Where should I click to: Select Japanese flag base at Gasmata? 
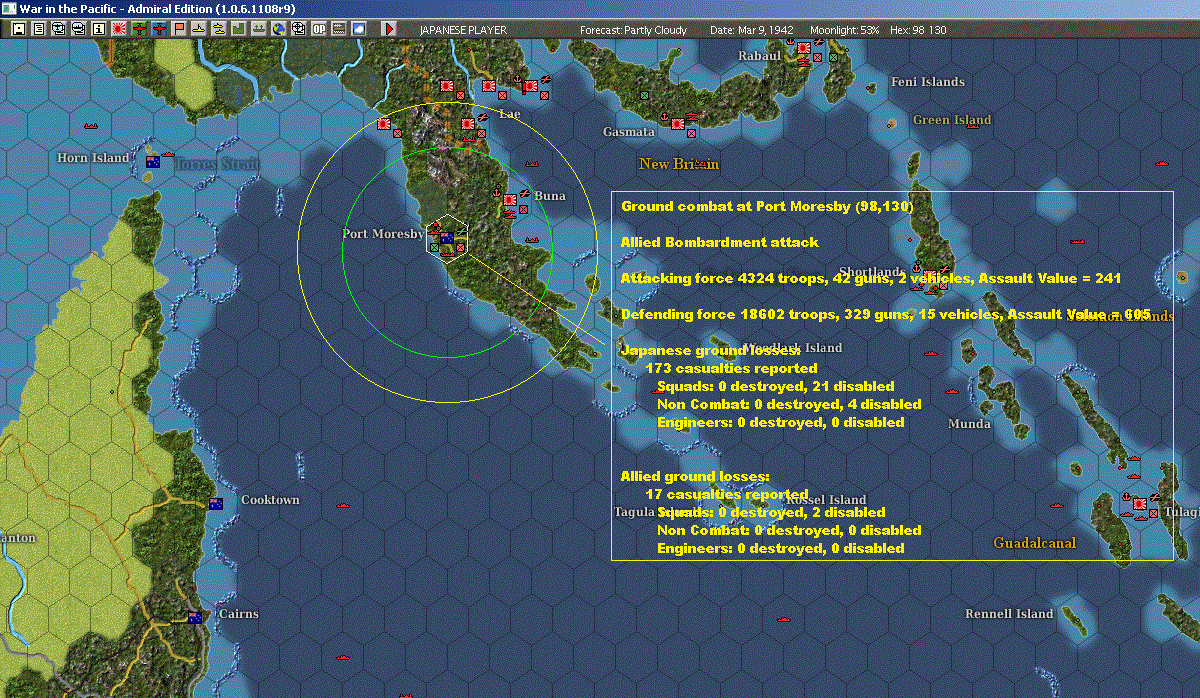(x=677, y=124)
